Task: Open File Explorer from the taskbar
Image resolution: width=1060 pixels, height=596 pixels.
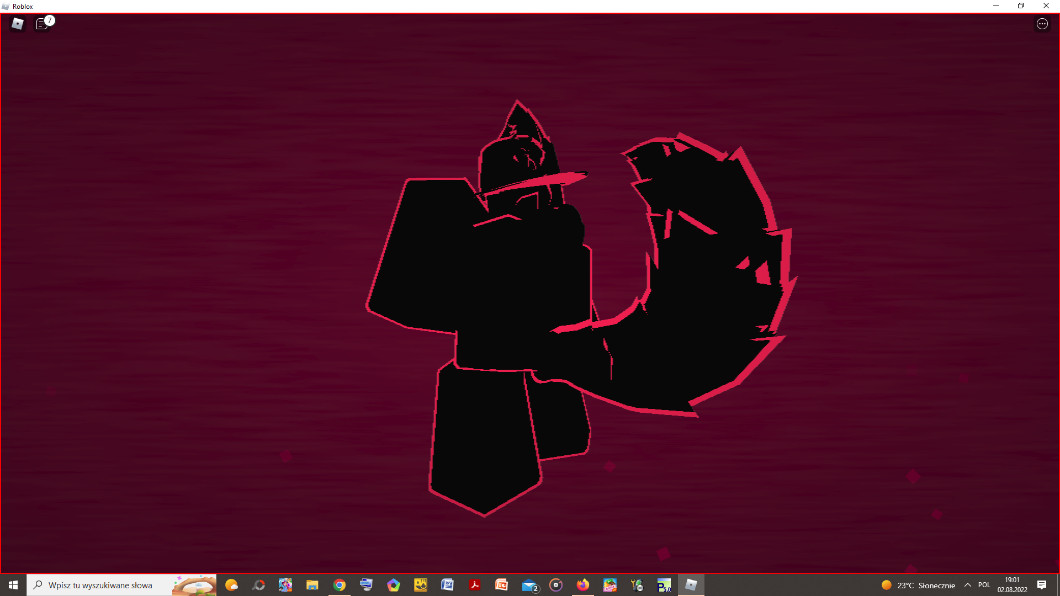Action: pyautogui.click(x=312, y=585)
